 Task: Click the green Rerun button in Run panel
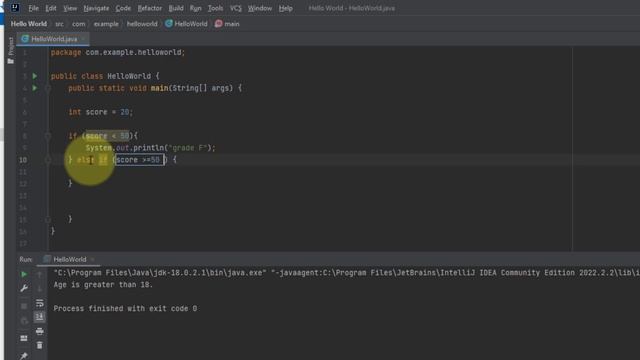(24, 274)
